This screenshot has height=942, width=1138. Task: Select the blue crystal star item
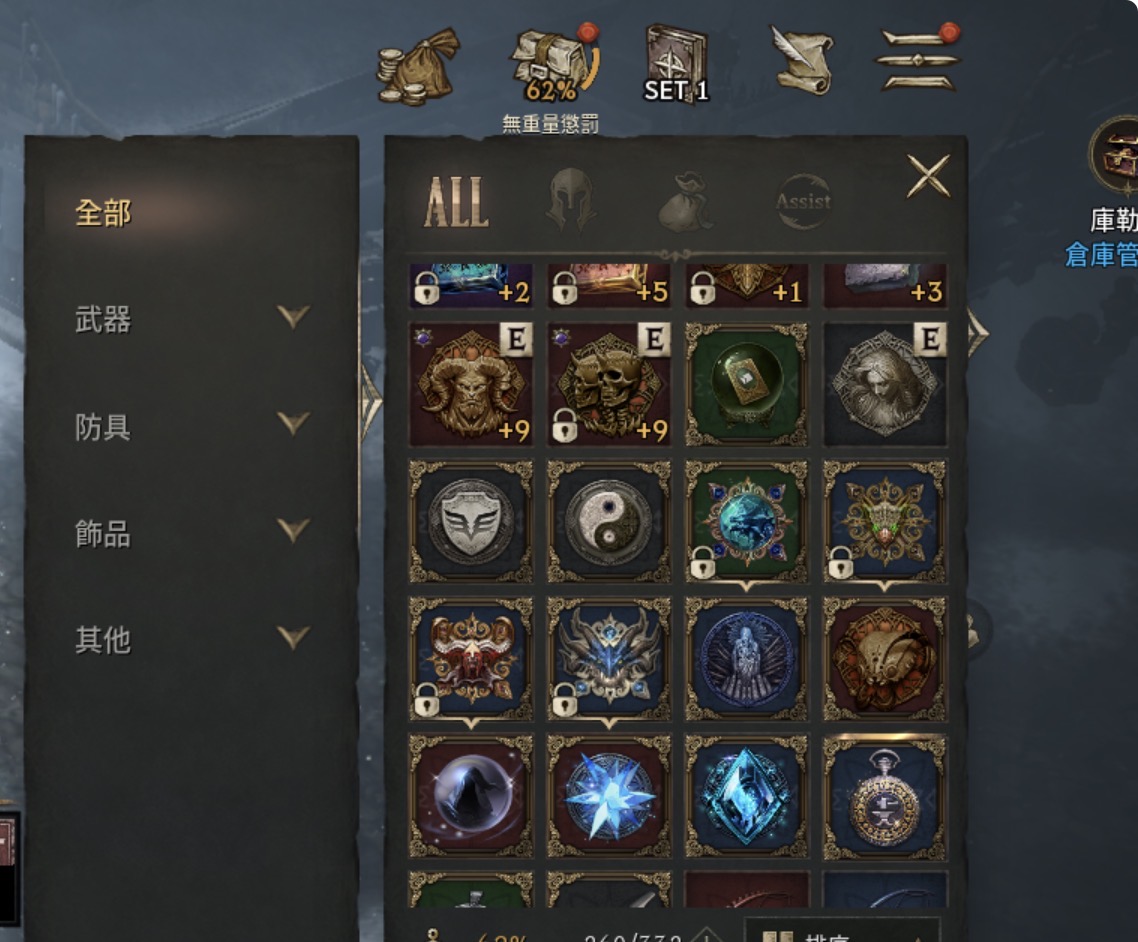tap(609, 797)
